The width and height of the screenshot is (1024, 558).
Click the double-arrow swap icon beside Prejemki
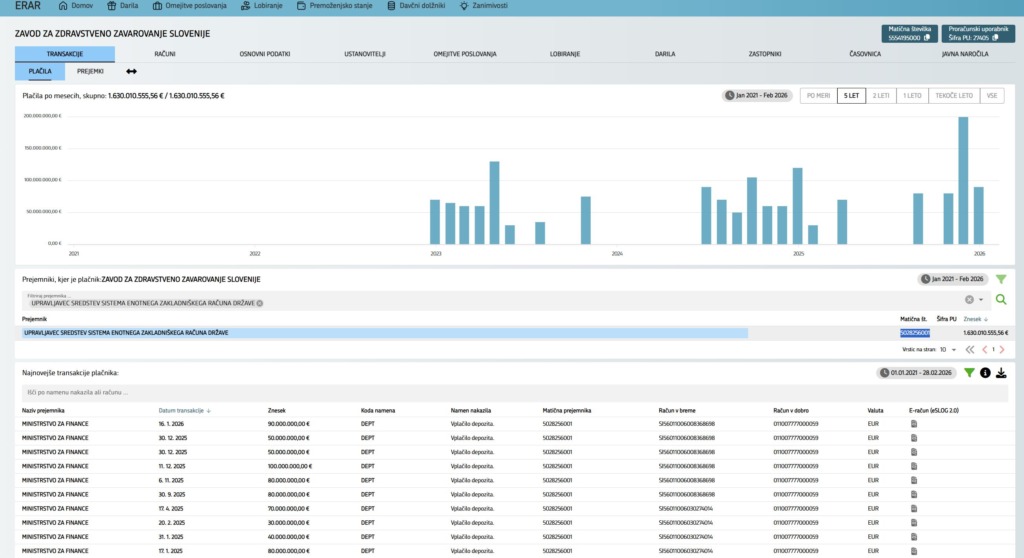click(x=131, y=72)
